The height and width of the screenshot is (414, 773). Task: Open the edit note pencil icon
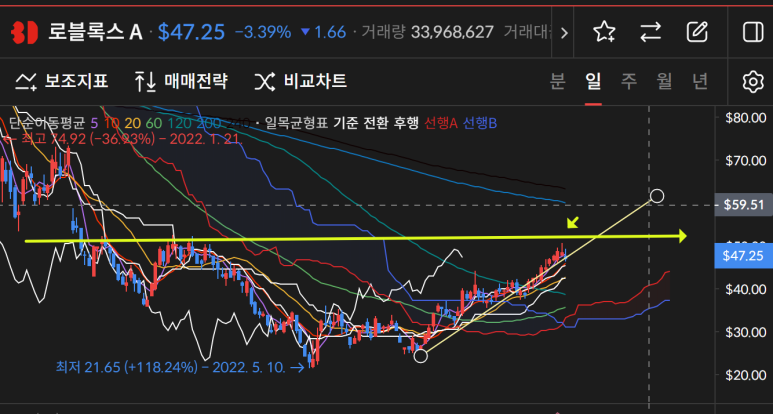pos(697,33)
